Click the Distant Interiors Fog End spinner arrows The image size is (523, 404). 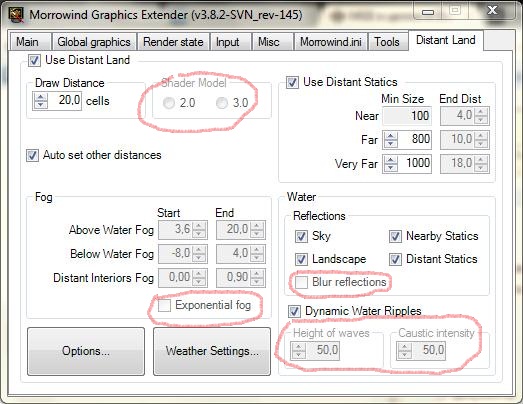click(257, 278)
